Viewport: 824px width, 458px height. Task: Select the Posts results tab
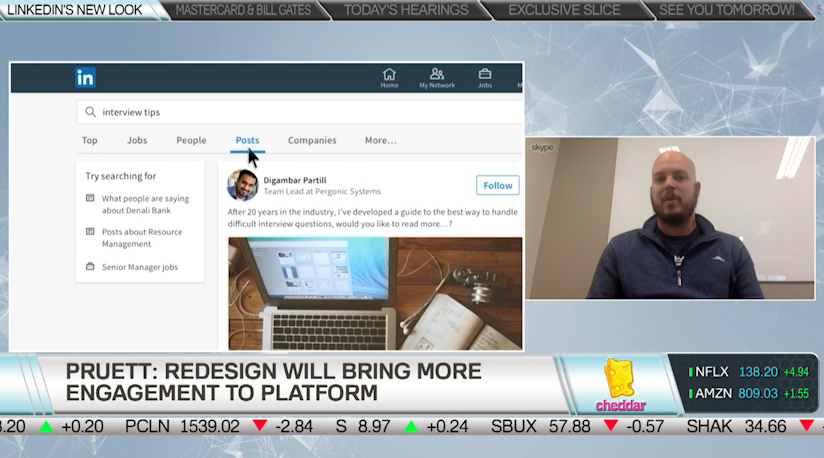tap(247, 140)
